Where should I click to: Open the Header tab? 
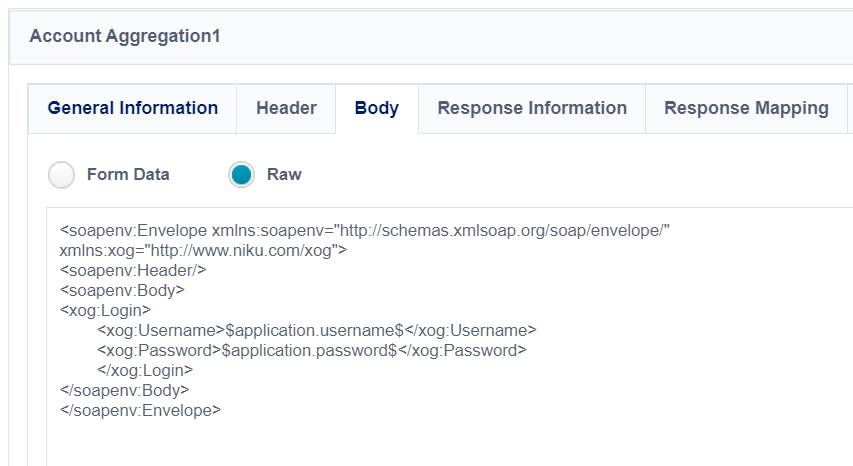286,108
